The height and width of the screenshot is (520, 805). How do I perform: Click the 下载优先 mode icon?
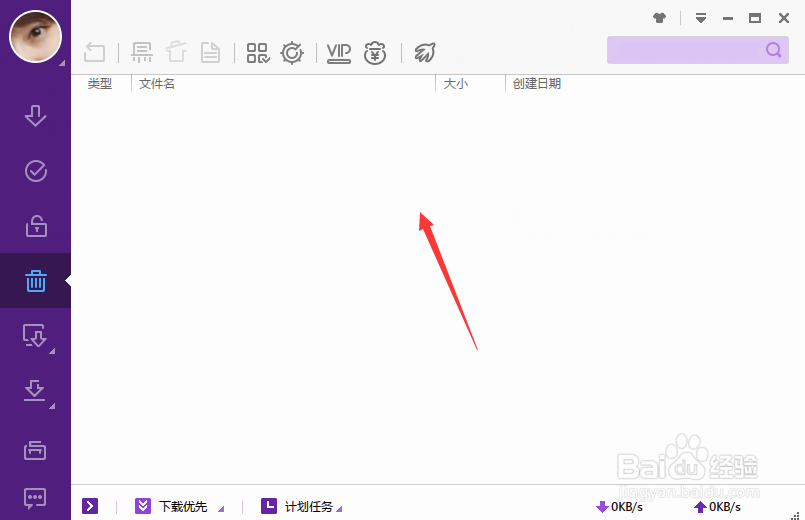(143, 506)
